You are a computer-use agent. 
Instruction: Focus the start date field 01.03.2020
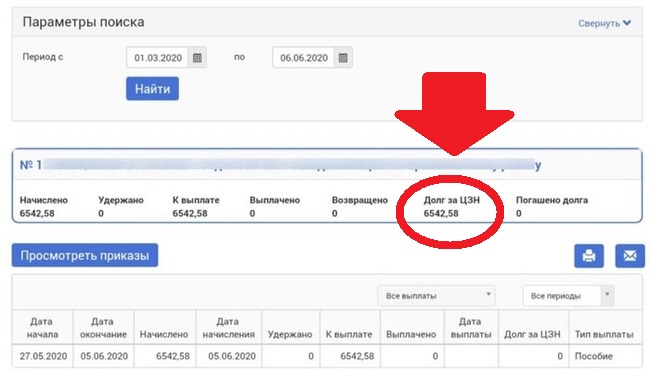(x=158, y=58)
